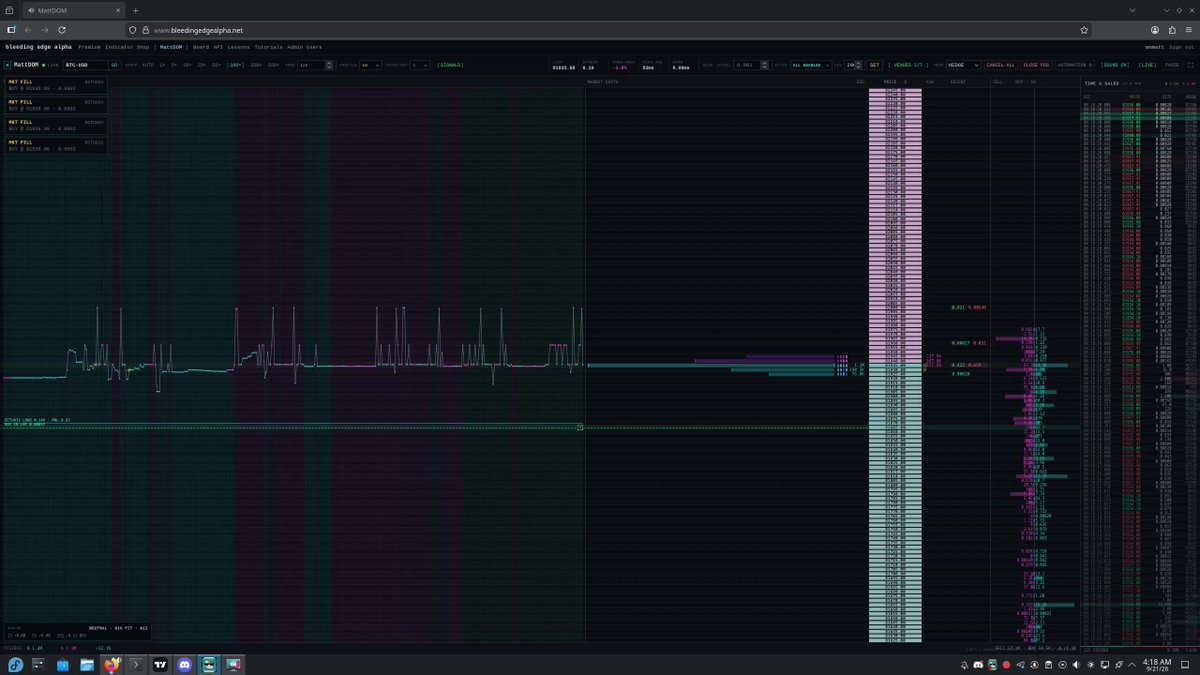
Task: Open the browser account icon
Action: coord(1155,30)
